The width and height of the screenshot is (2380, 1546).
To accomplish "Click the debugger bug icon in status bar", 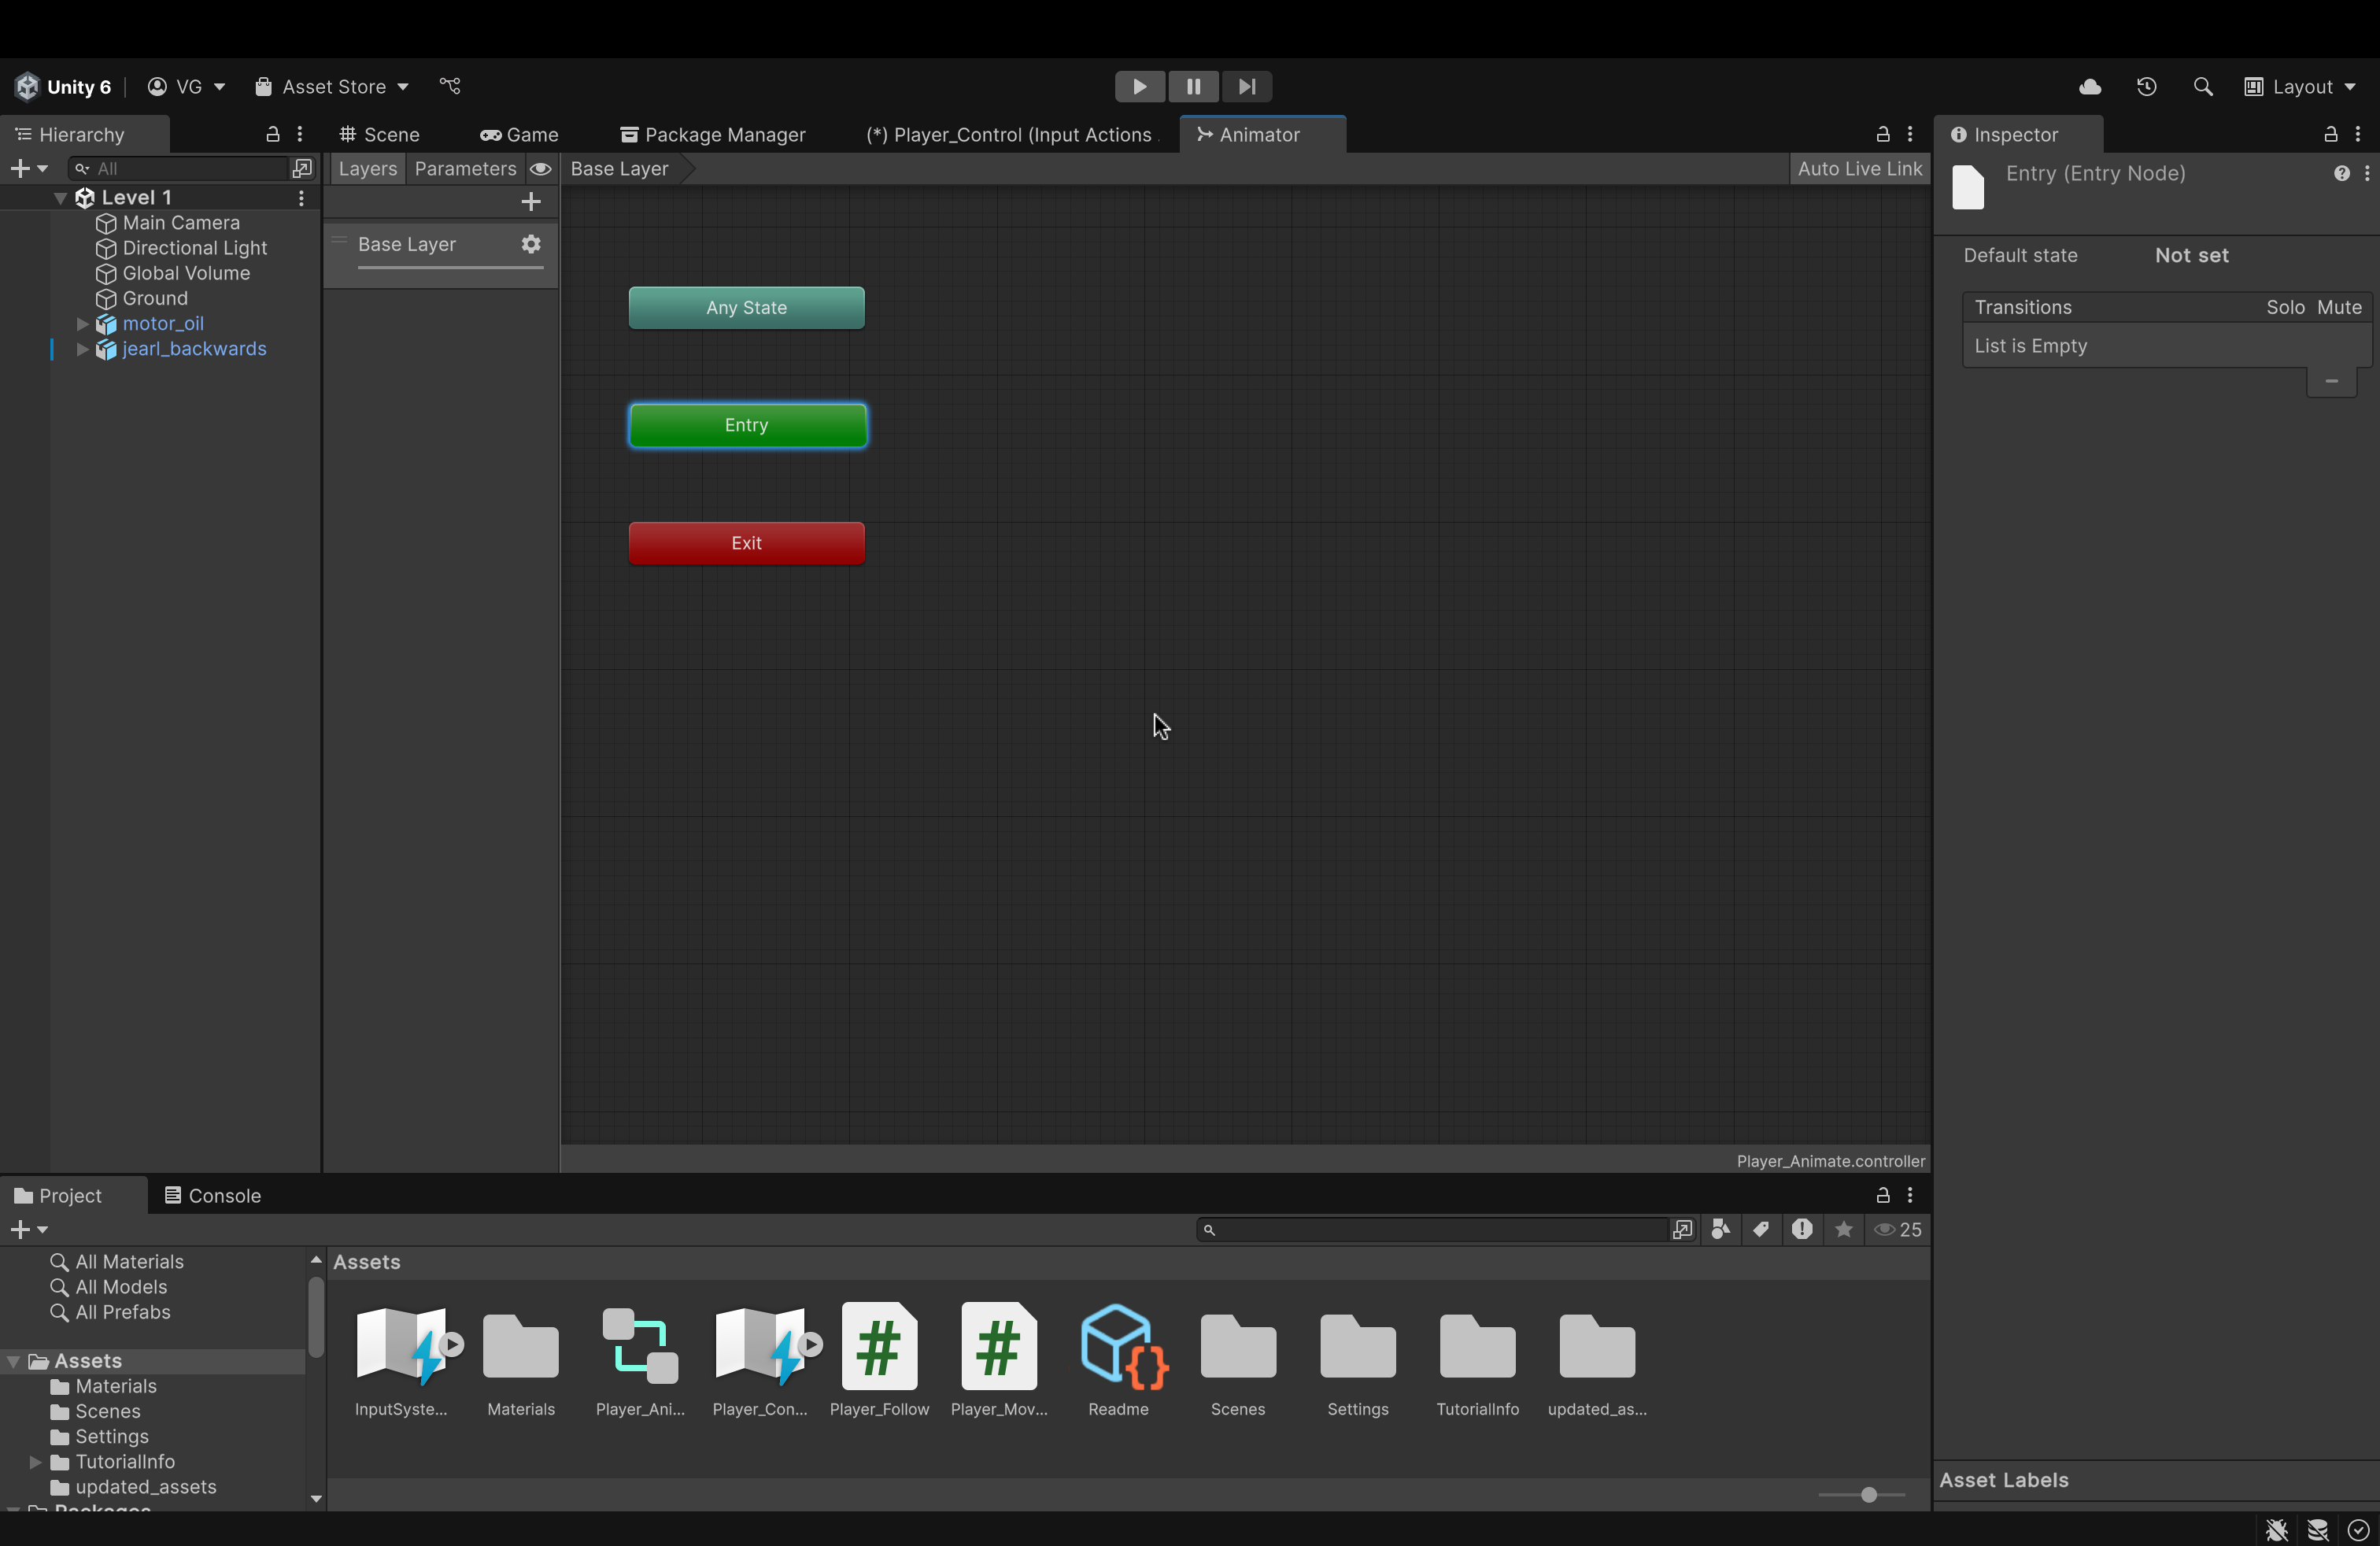I will click(x=2276, y=1530).
